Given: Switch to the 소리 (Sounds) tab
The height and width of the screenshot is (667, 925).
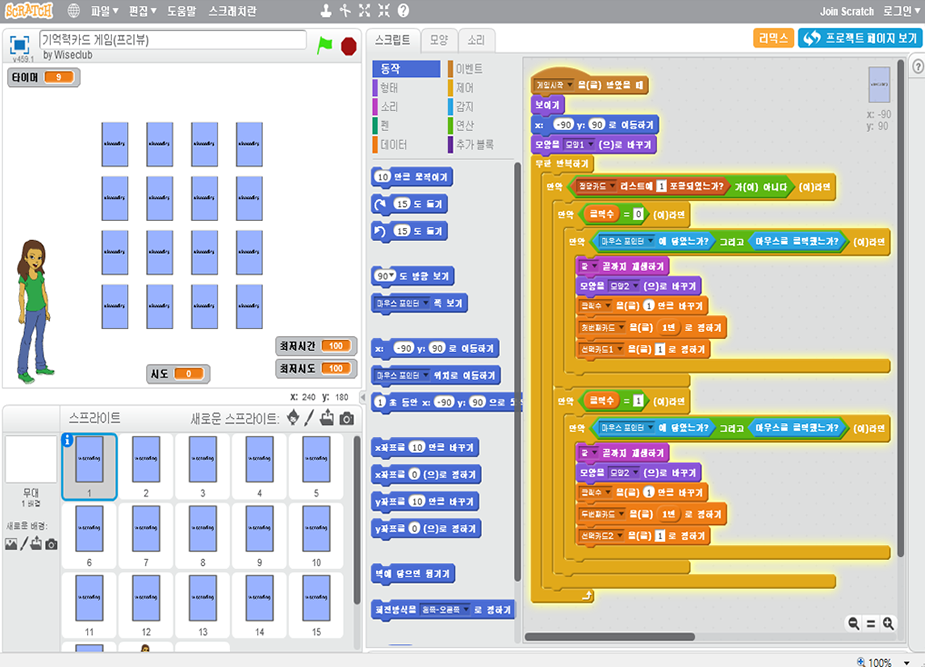Looking at the screenshot, I should coord(476,40).
